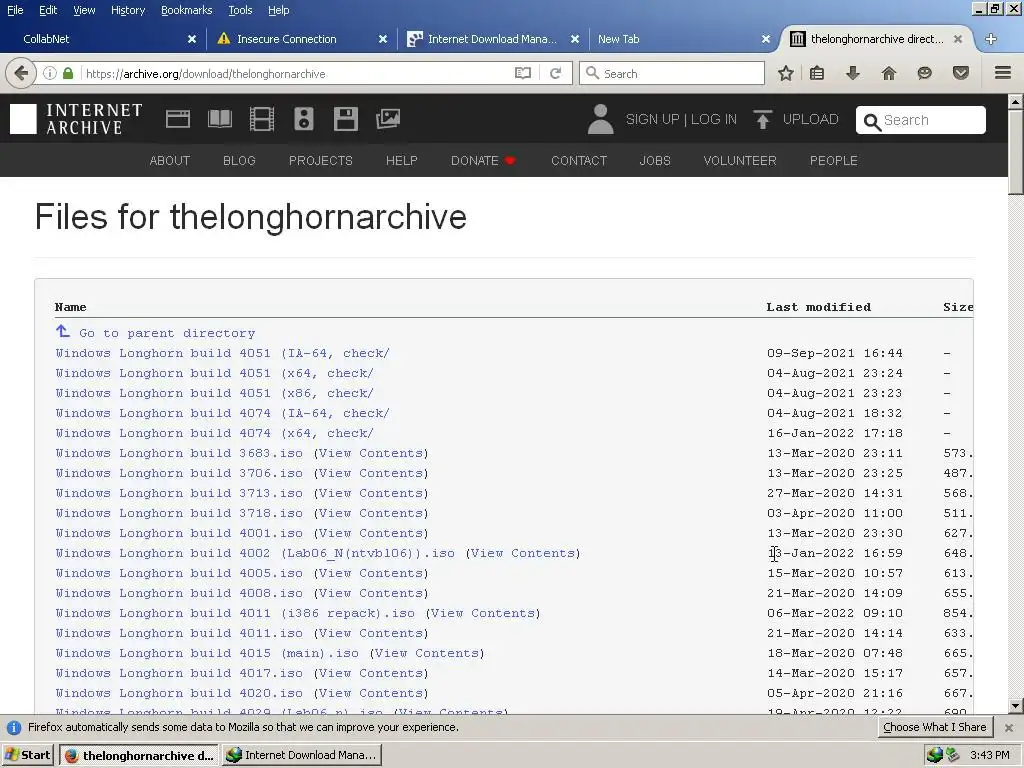This screenshot has width=1024, height=768.
Task: Open site information icon in address bar
Action: tap(50, 73)
